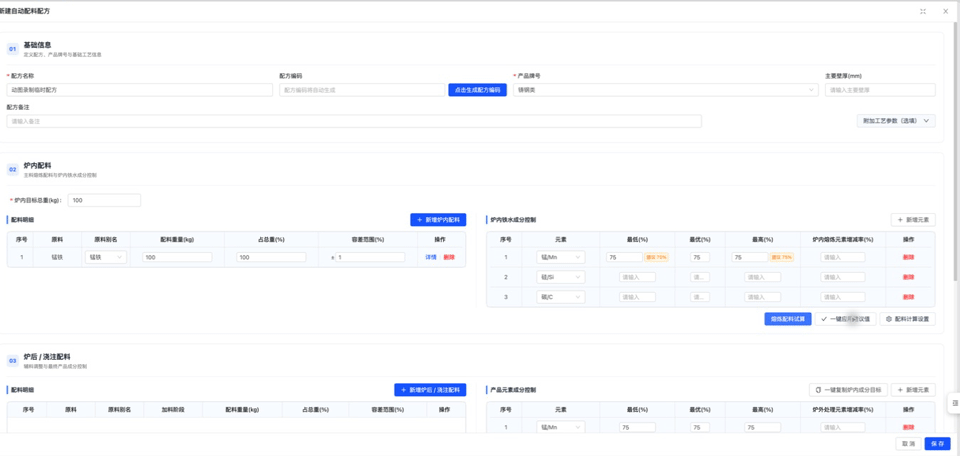Viewport: 960px width, 456px height.
Task: Click 新增炉后 / 浇注配料 button
Action: pos(430,390)
